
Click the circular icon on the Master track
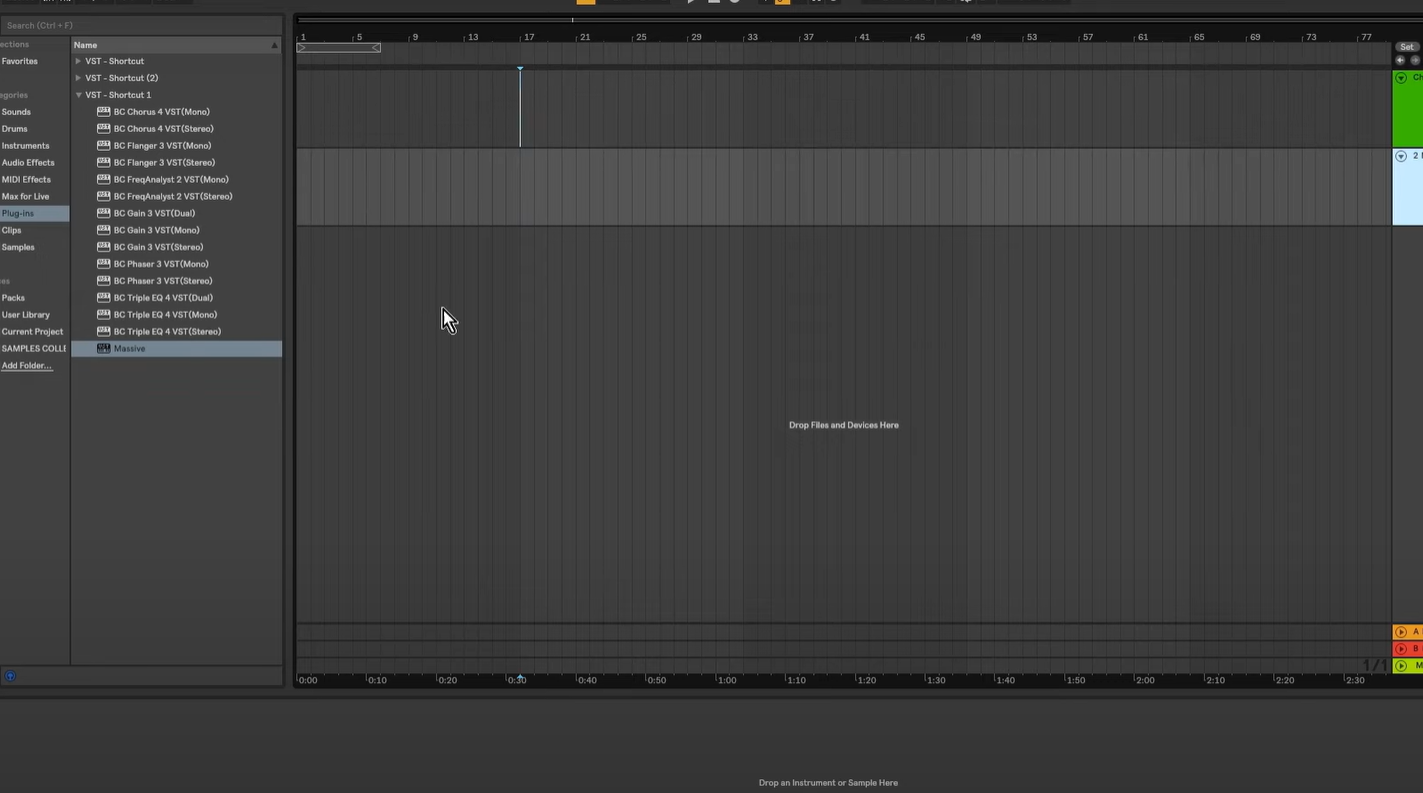(1400, 666)
